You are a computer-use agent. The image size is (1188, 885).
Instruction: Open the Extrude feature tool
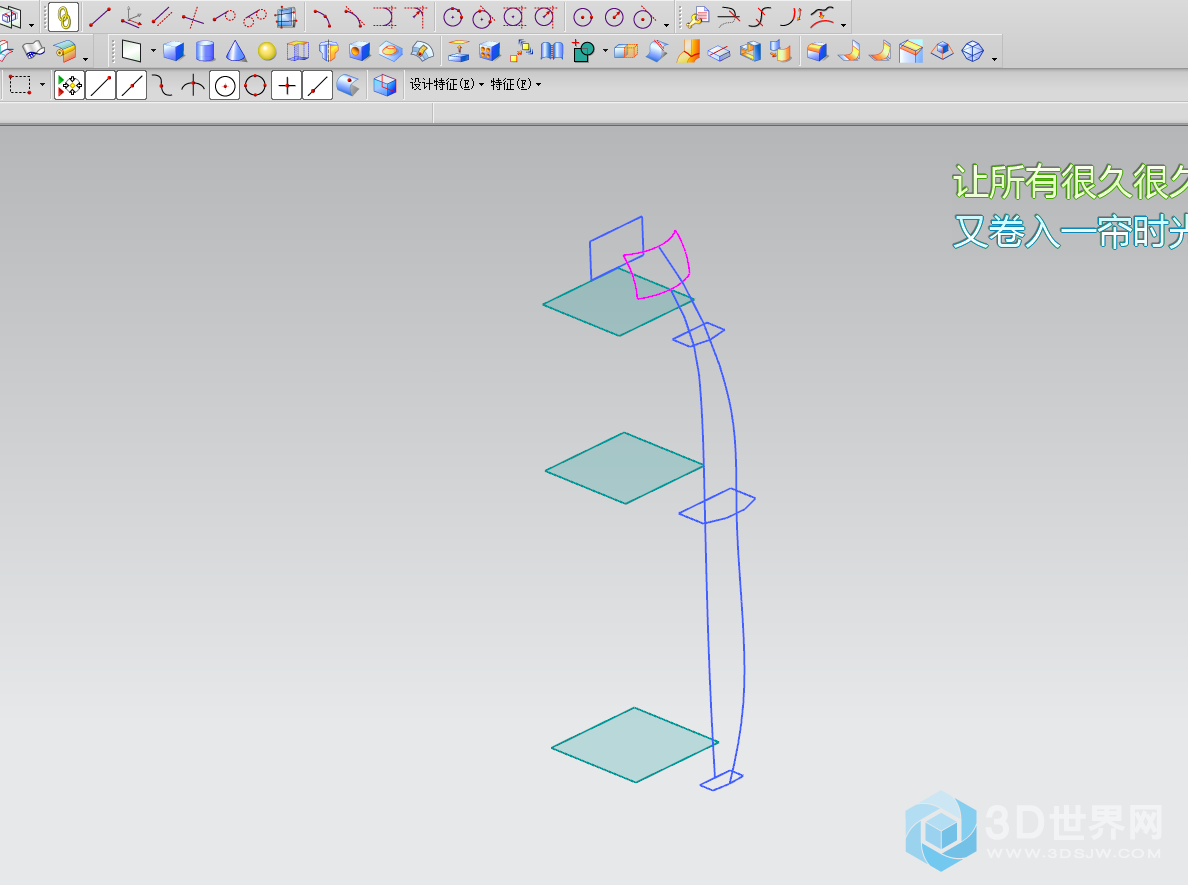point(298,51)
